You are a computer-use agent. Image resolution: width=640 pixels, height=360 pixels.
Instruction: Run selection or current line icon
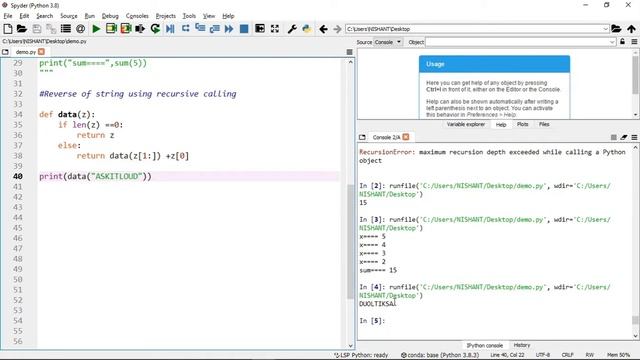[140, 29]
